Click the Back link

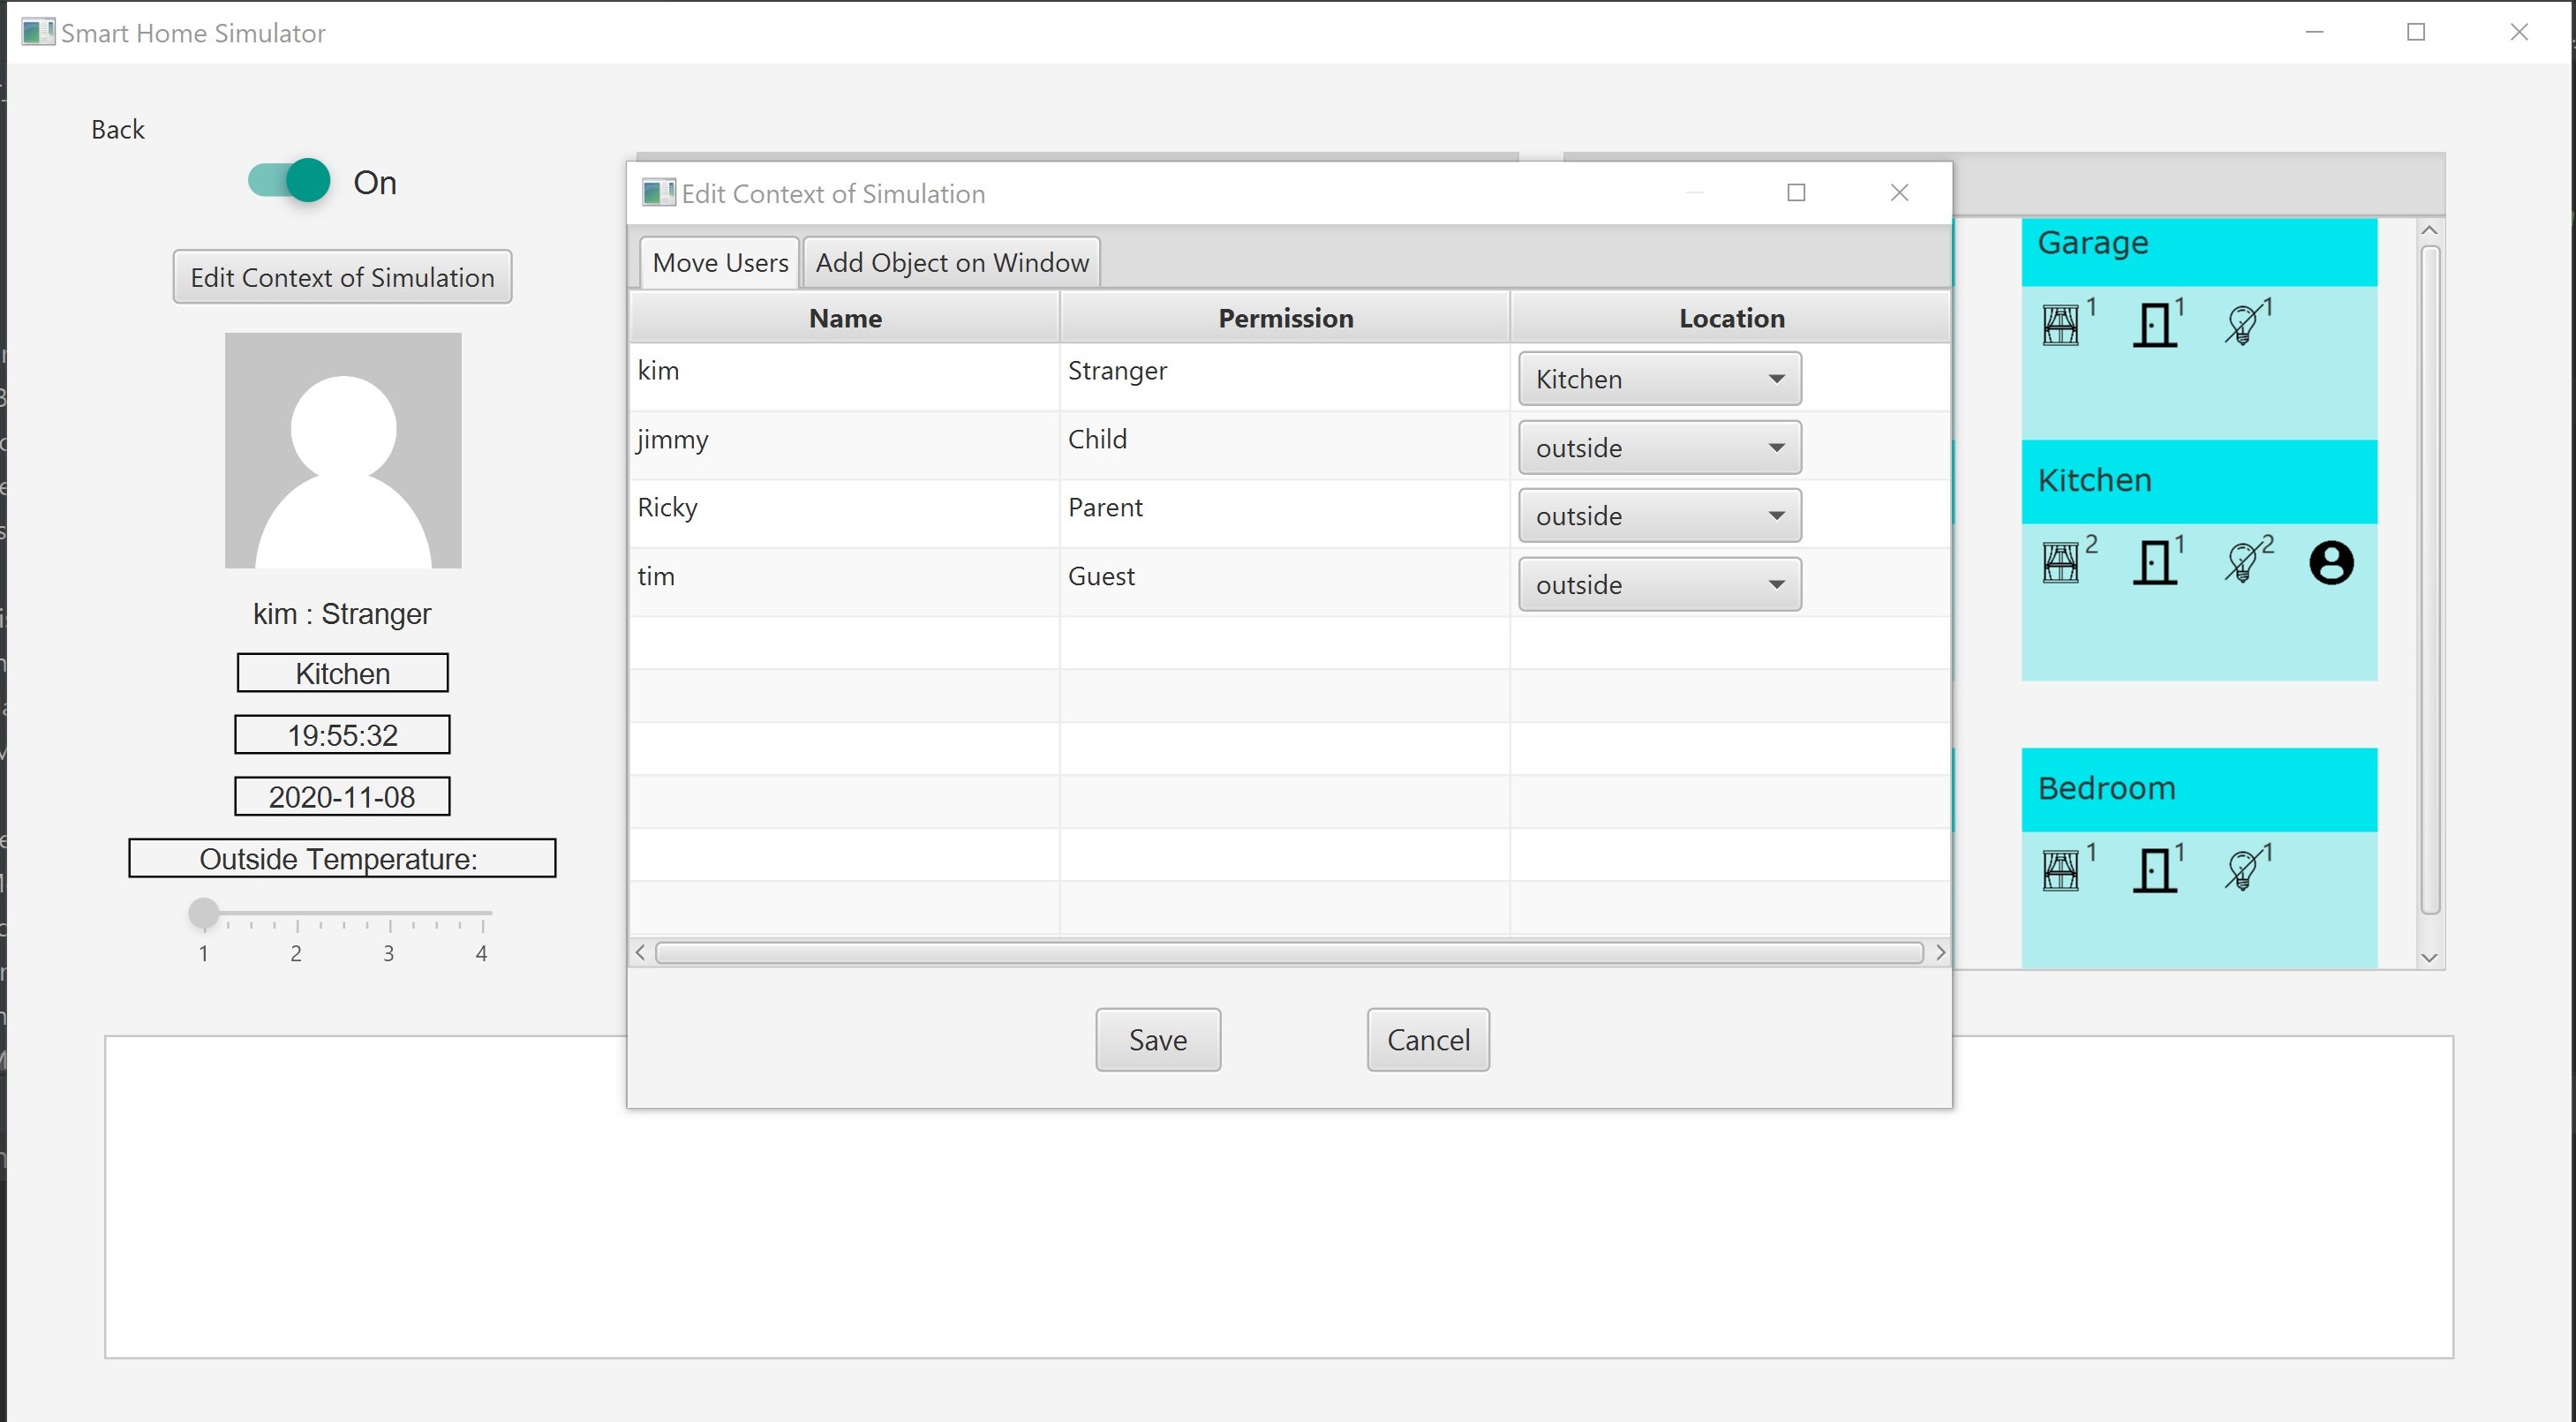[118, 130]
